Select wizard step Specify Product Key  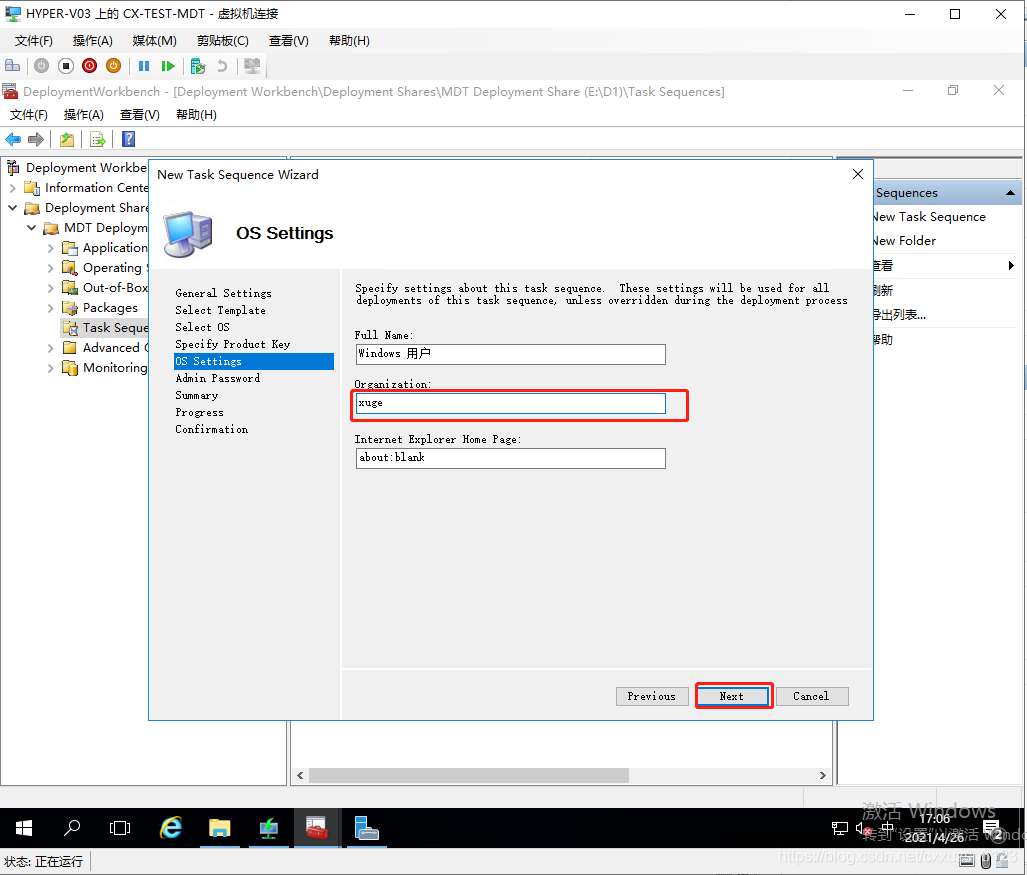pos(233,344)
